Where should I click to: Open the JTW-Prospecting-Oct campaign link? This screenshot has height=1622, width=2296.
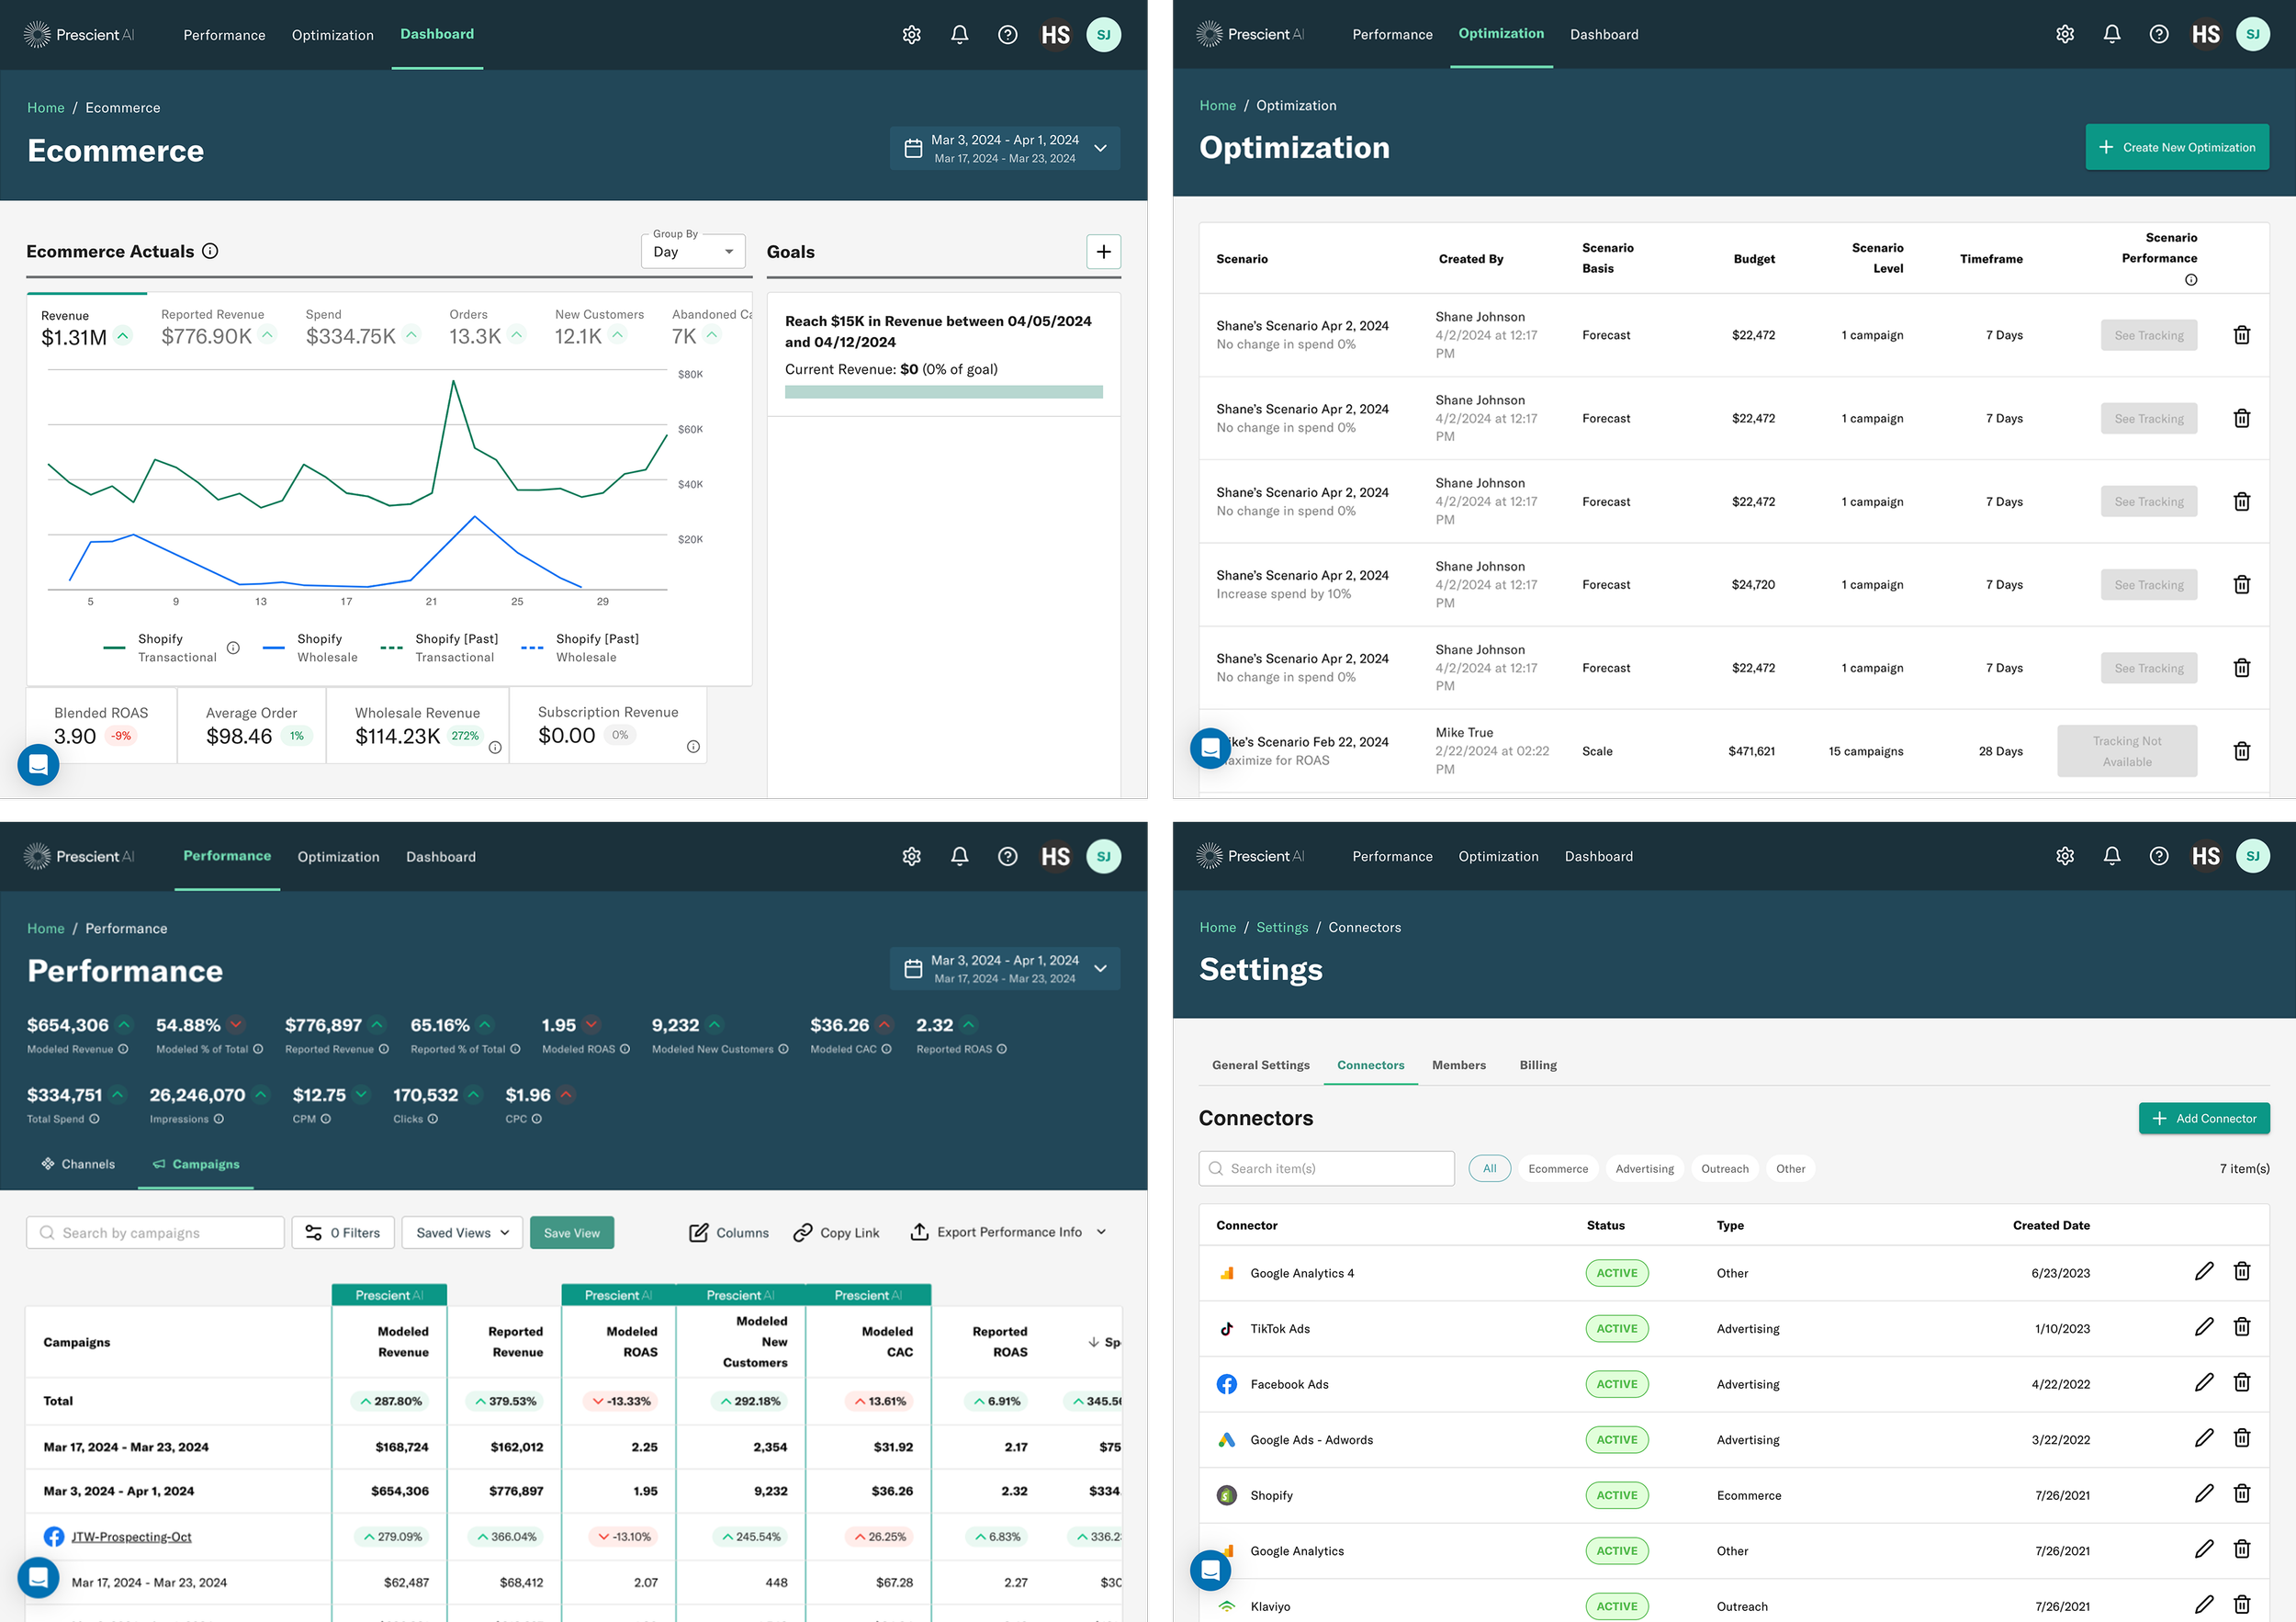coord(131,1537)
